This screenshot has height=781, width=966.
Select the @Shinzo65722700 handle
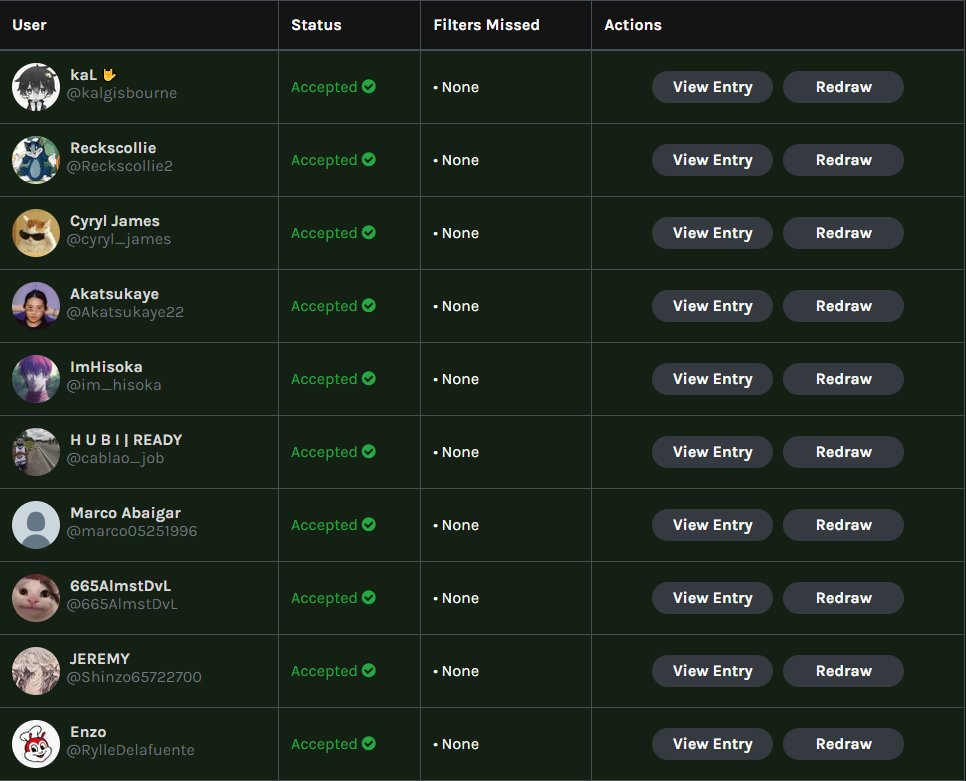coord(134,677)
